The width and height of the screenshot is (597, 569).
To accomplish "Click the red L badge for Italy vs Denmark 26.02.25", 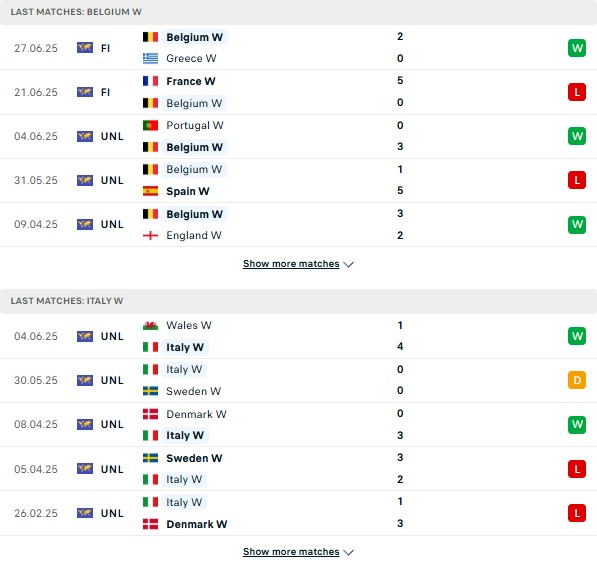I will pos(577,513).
